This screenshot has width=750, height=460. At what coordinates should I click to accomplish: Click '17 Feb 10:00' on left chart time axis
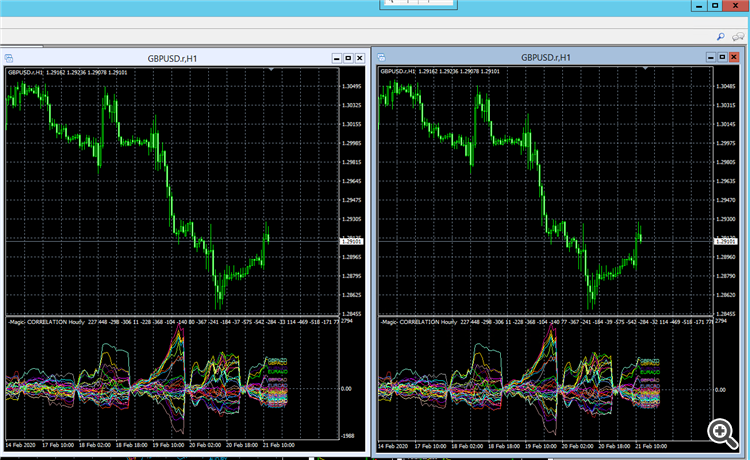pos(58,445)
